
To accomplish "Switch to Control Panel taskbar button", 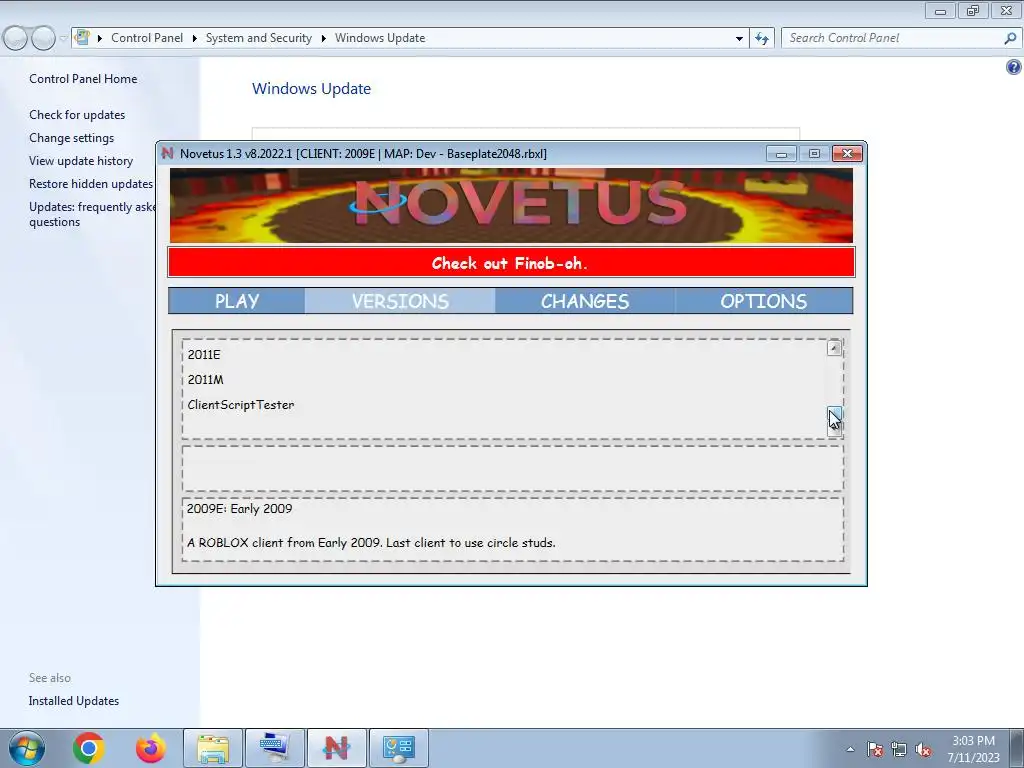I will coord(399,748).
